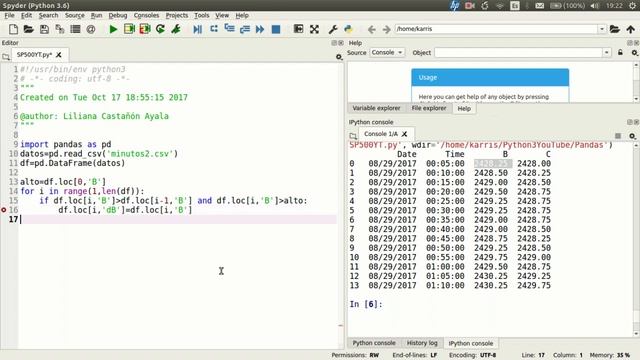Continue execution until next breakpoint

click(260, 29)
